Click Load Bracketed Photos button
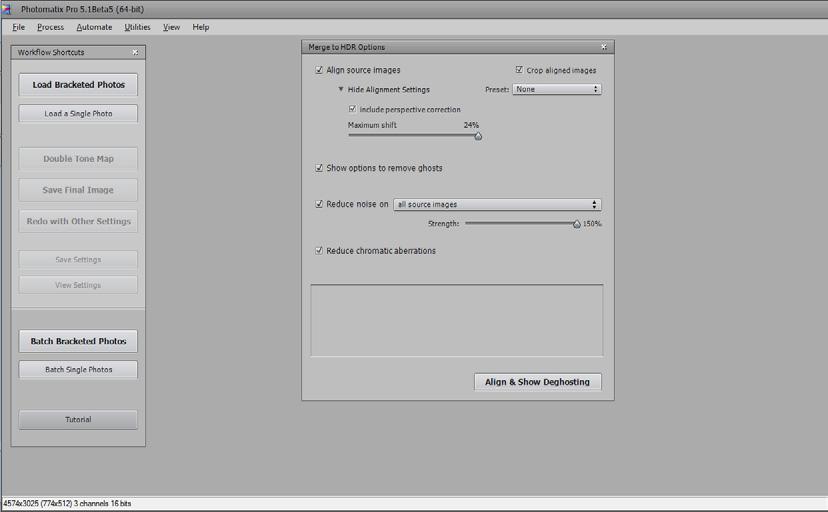Viewport: 828px width, 512px height. (x=78, y=84)
